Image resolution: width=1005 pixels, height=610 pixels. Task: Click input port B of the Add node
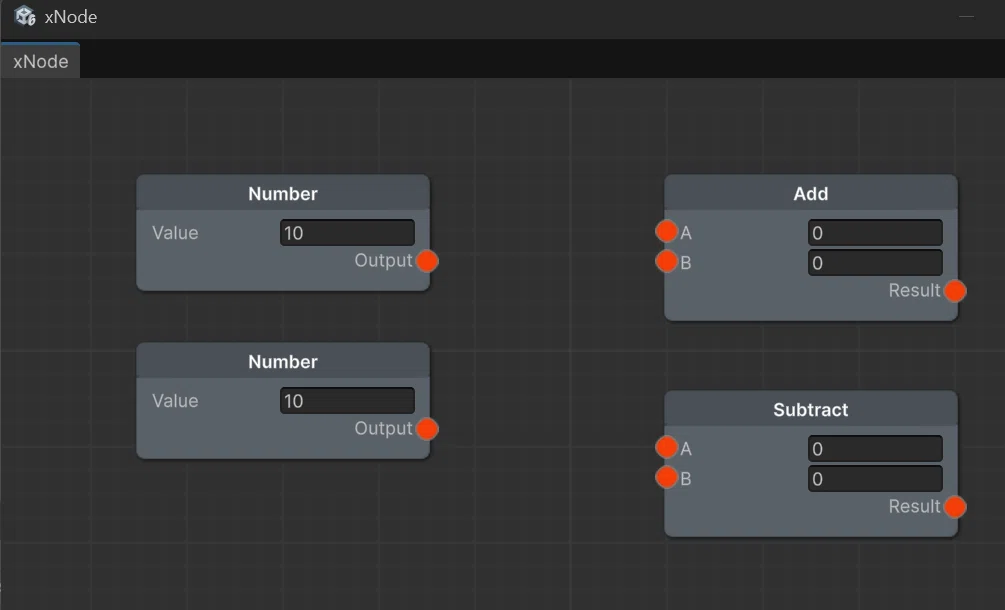(667, 261)
